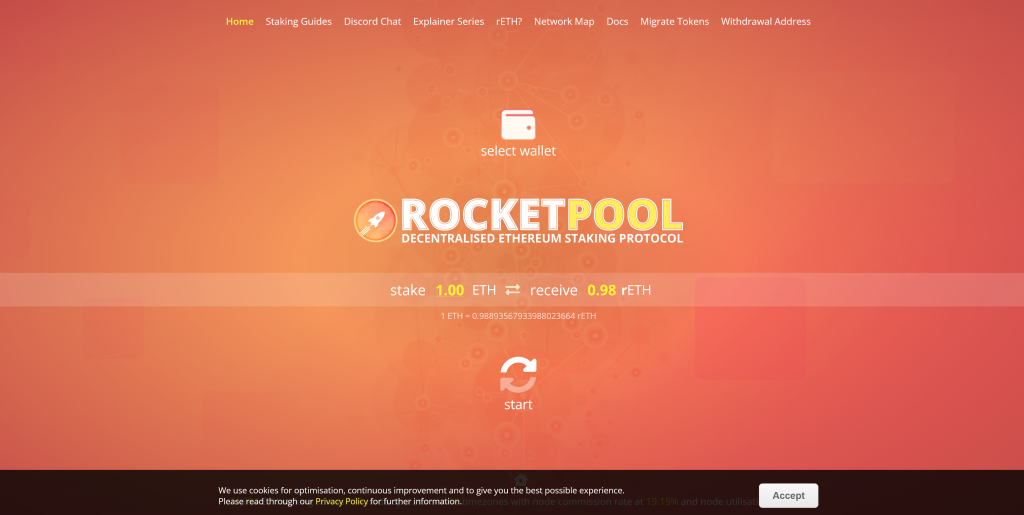Viewport: 1024px width, 515px height.
Task: Open the Withdrawal Address page
Action: pyautogui.click(x=765, y=22)
